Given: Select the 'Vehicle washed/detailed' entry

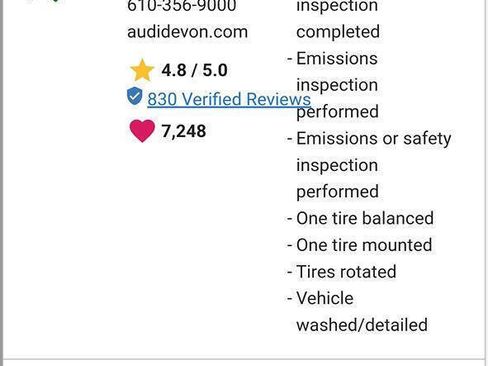Looking at the screenshot, I should 357,312.
